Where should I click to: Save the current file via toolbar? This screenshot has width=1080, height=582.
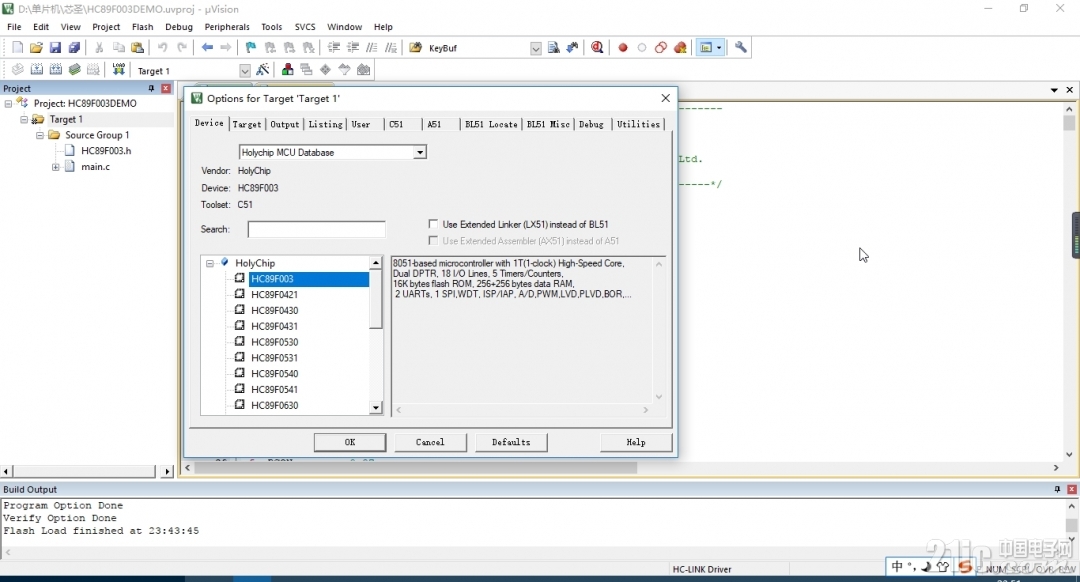point(55,48)
